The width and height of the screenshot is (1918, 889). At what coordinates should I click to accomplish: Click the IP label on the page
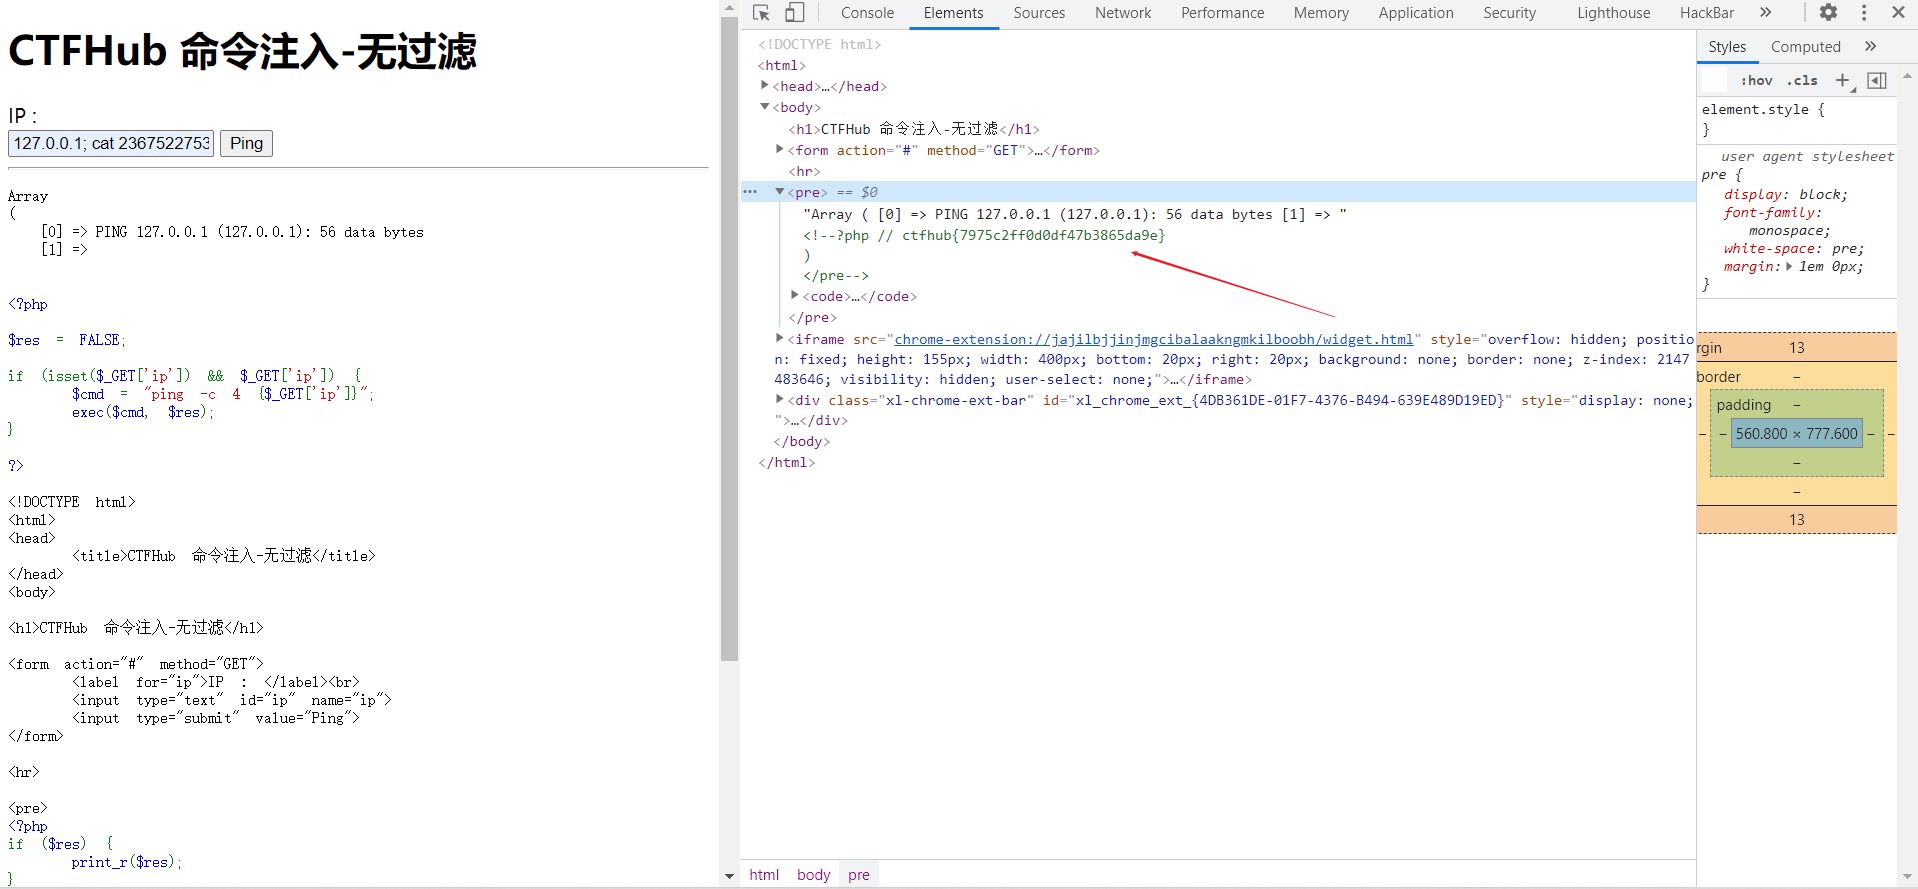[22, 116]
